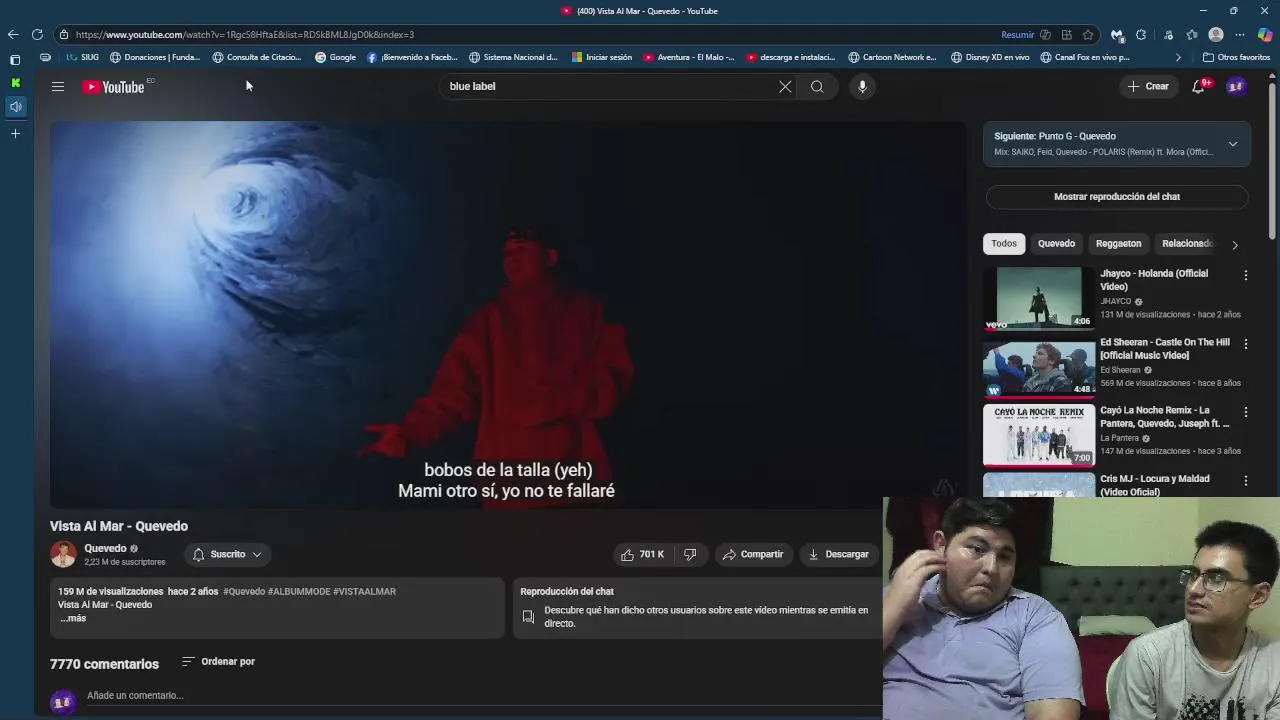Share the video via Compartir

[x=753, y=554]
